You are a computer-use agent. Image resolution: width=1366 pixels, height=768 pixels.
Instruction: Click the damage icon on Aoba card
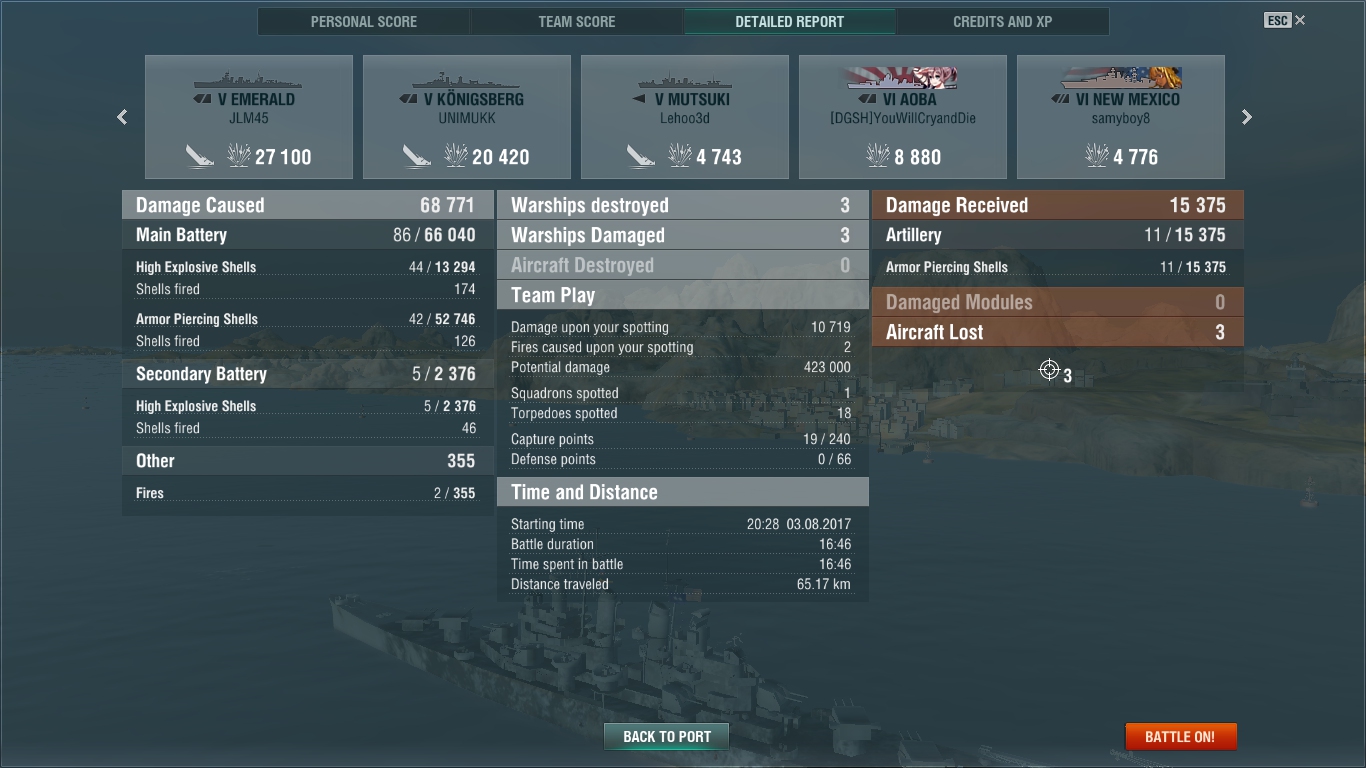[878, 156]
